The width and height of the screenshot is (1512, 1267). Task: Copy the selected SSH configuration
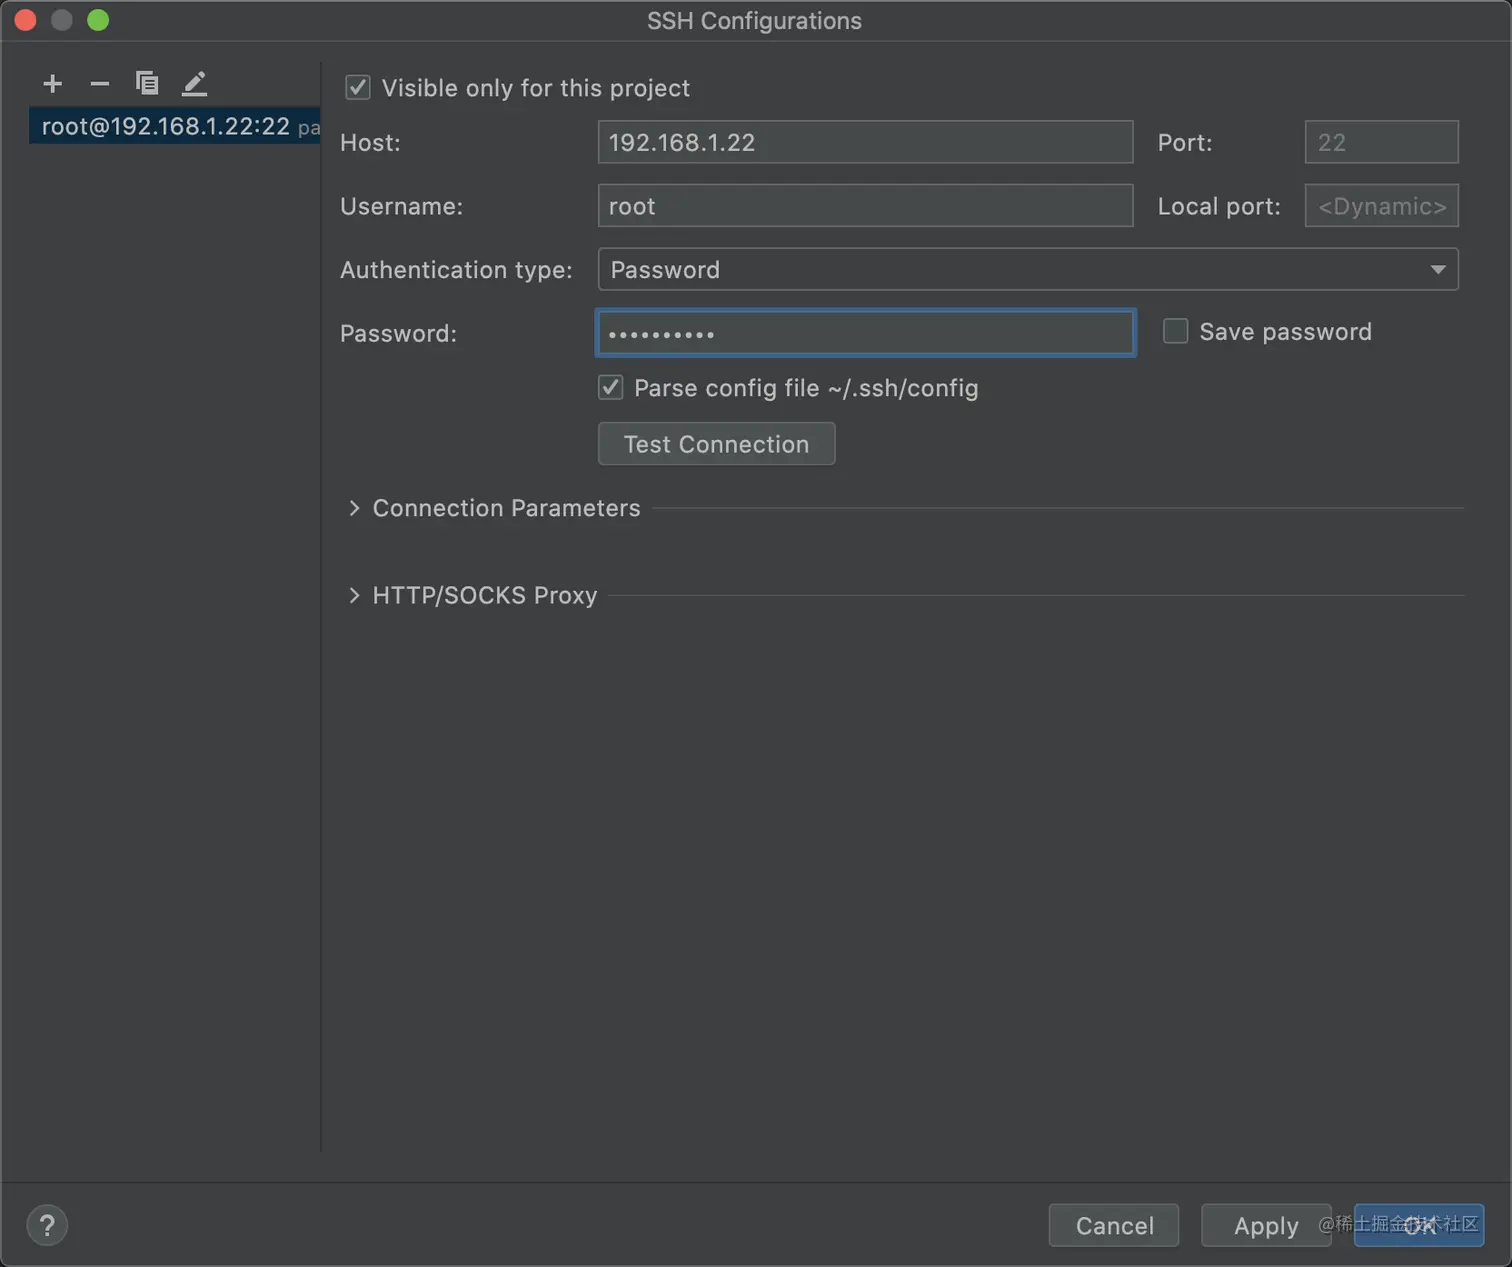[x=147, y=84]
